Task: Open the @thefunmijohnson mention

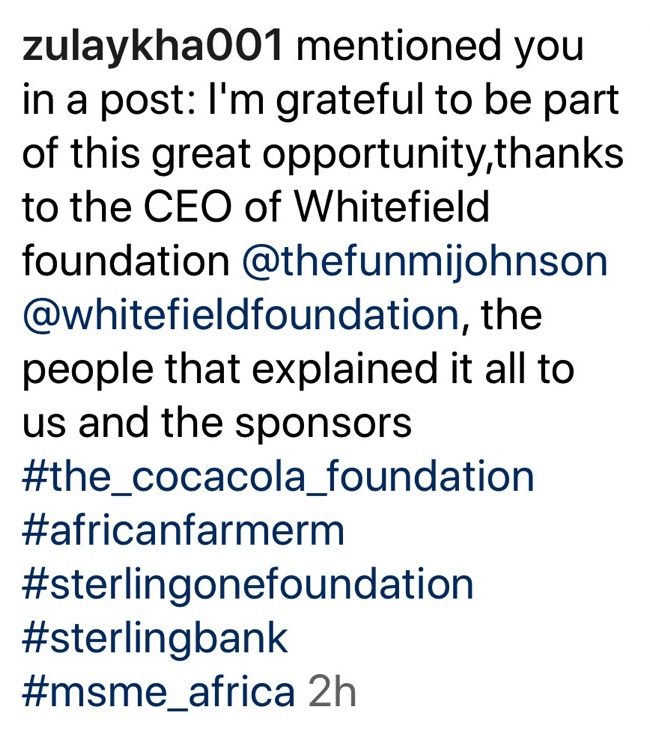Action: coord(424,262)
